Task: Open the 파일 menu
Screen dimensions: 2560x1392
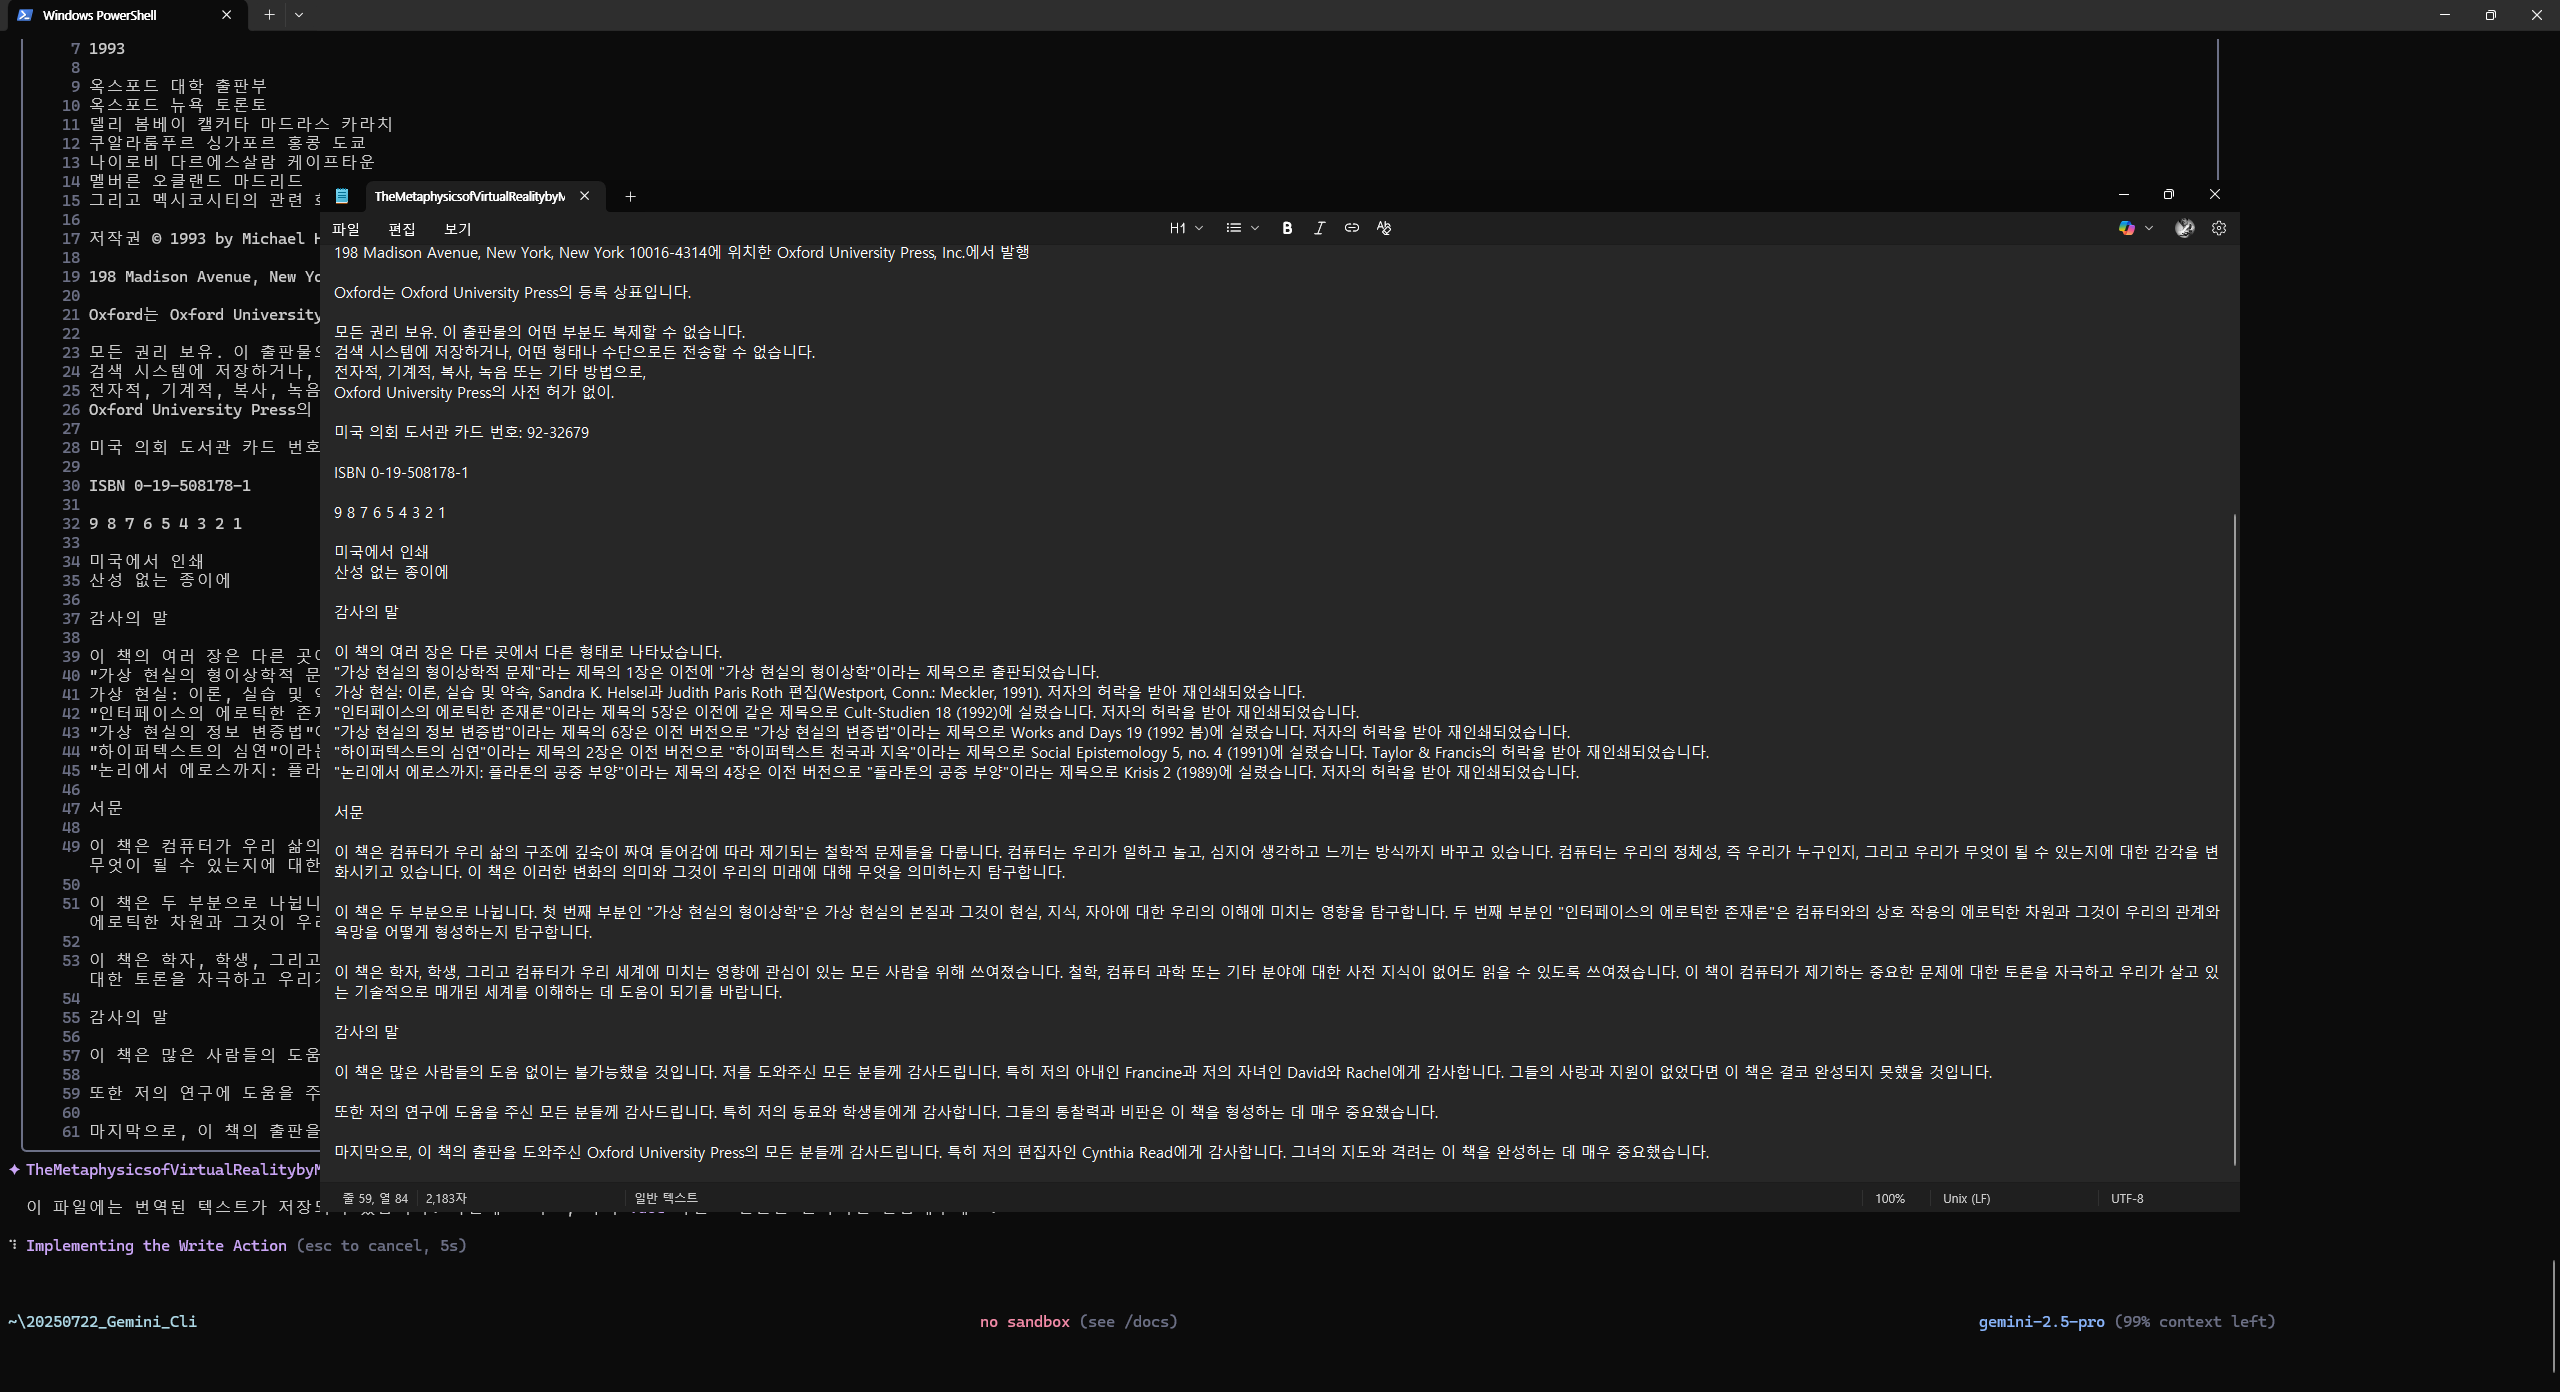Action: coord(346,229)
